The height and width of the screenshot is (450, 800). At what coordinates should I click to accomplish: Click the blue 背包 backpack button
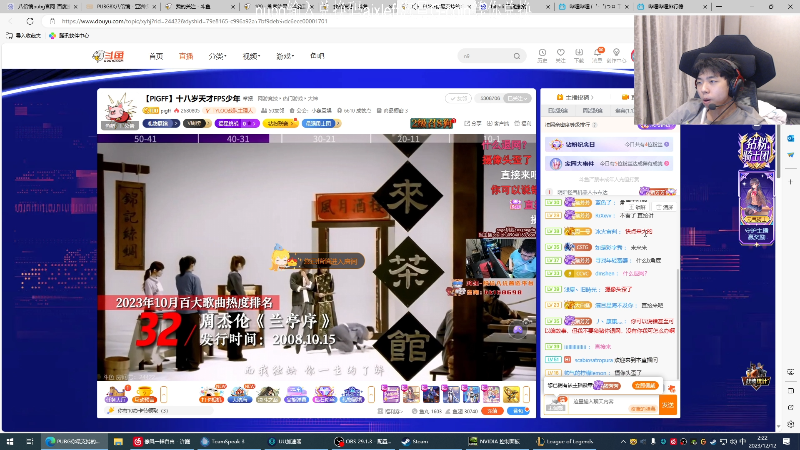pos(518,411)
